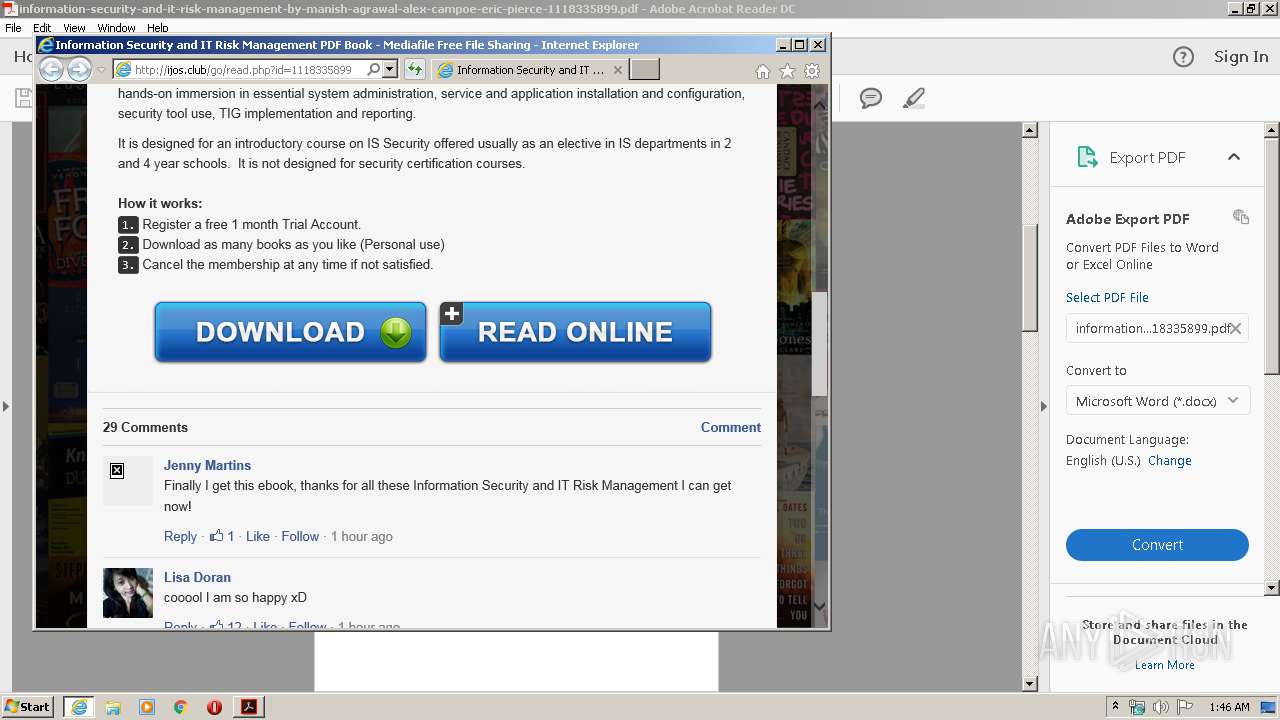
Task: Open Acrobat Window menu
Action: coord(117,28)
